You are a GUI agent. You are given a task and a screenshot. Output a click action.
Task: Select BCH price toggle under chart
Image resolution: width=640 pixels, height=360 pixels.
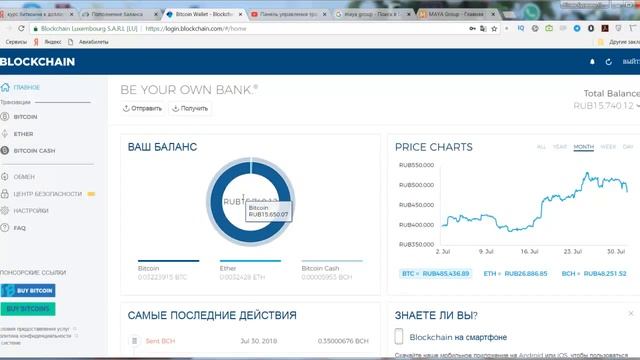click(x=593, y=273)
